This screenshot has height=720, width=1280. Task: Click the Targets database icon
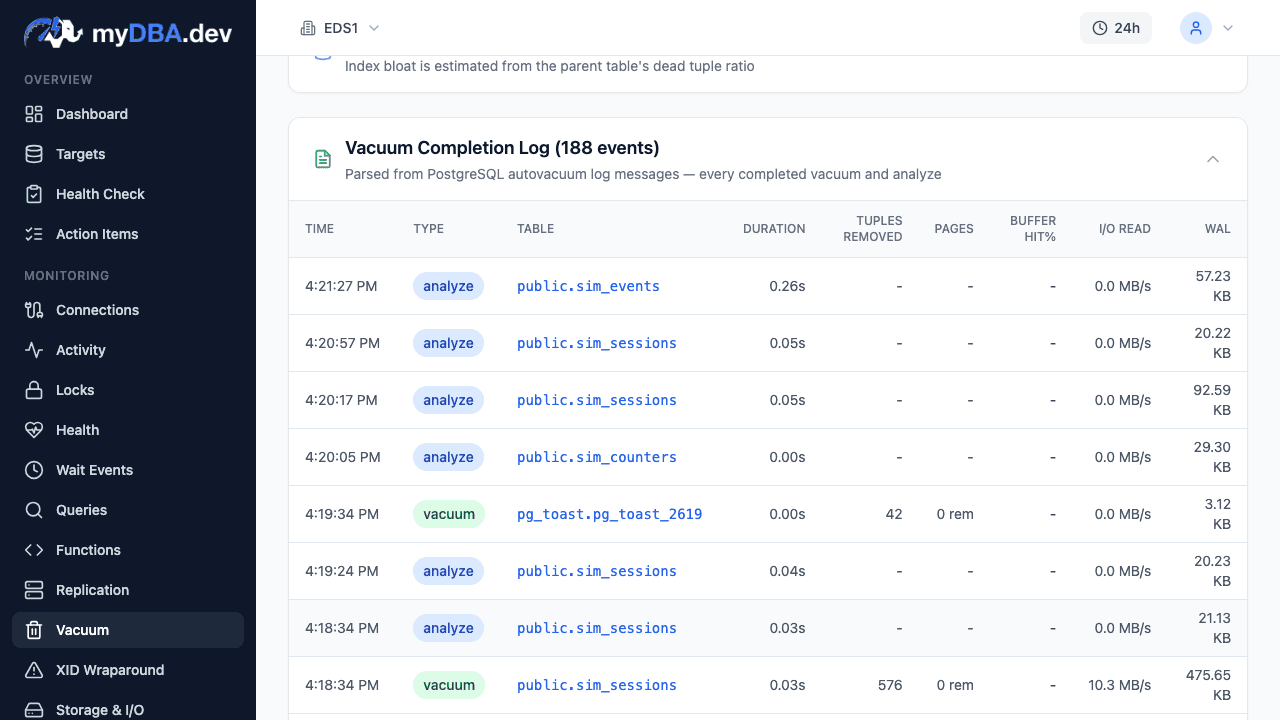(x=34, y=154)
